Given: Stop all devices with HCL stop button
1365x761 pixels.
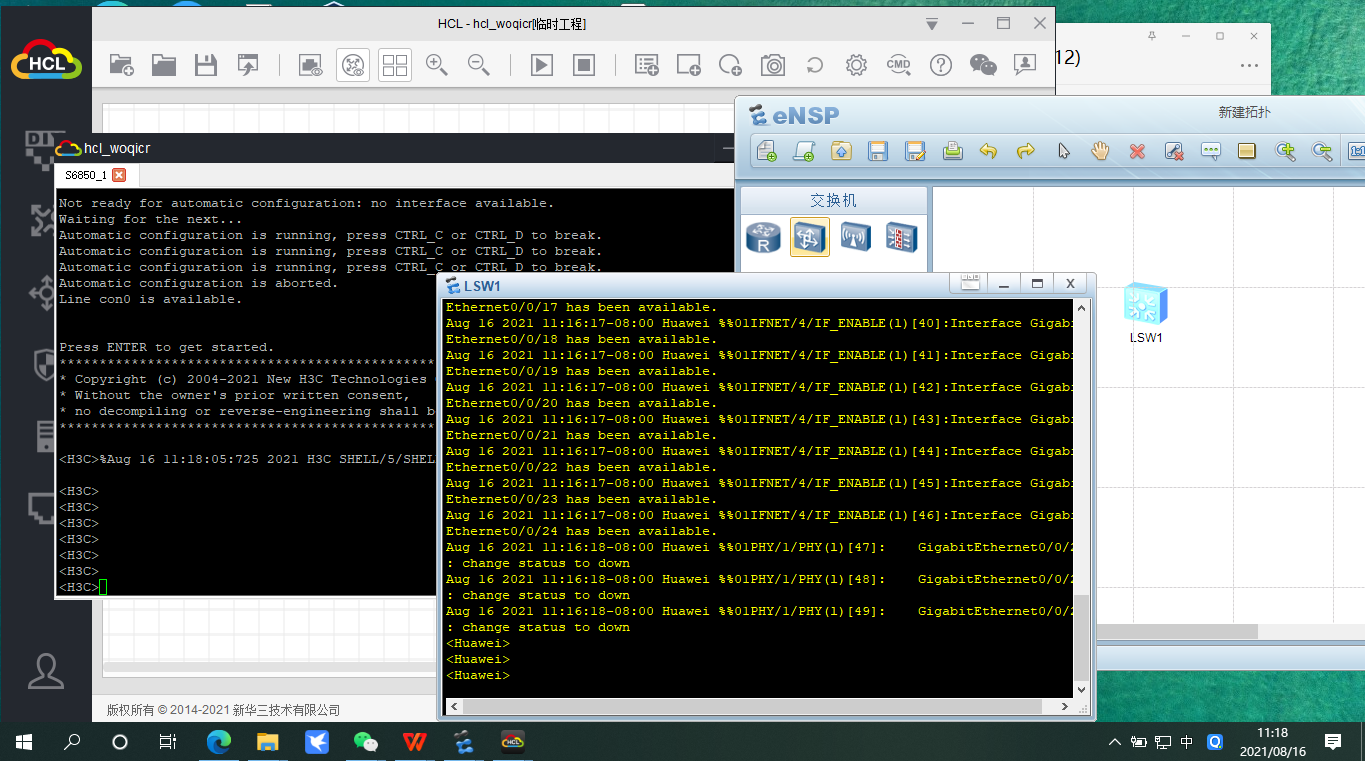Looking at the screenshot, I should (584, 65).
